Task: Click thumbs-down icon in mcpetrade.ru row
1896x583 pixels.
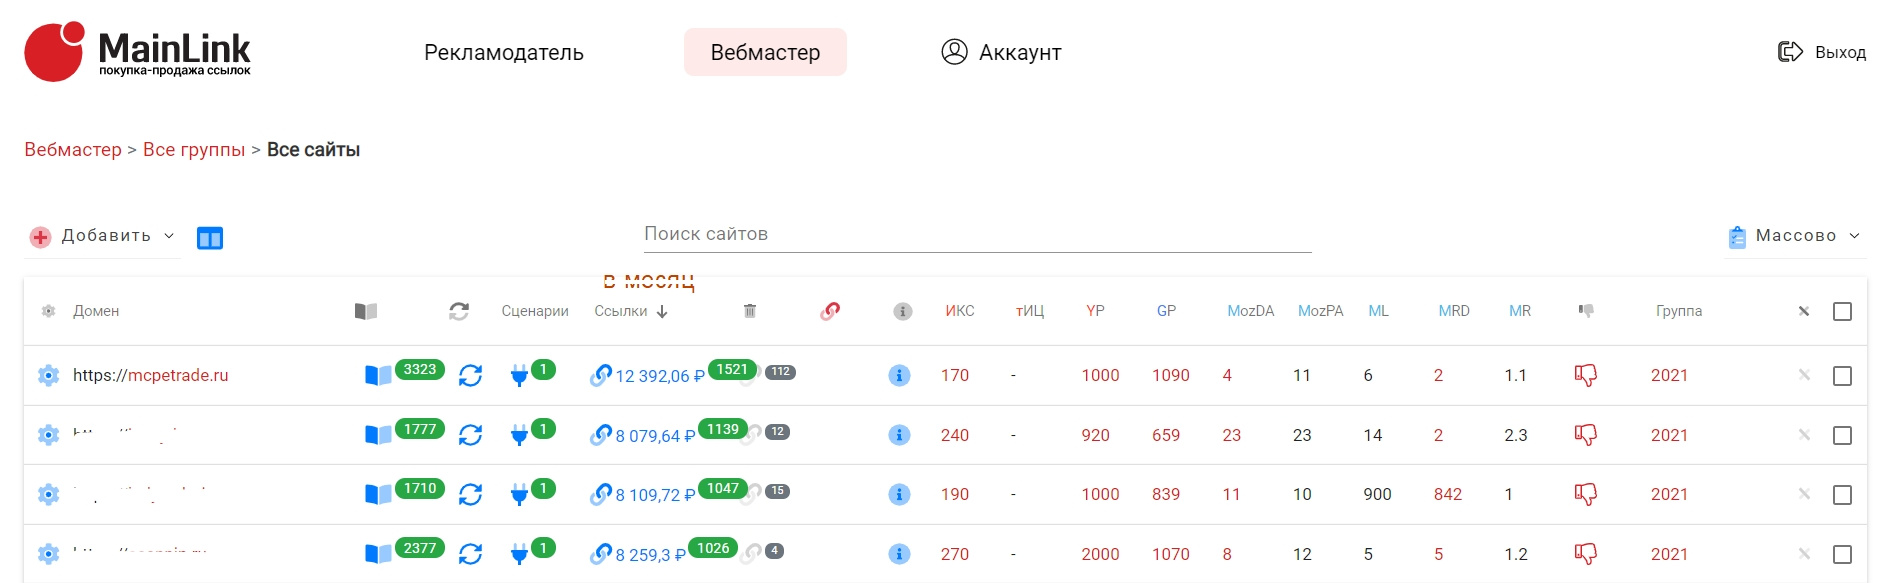Action: [1586, 375]
